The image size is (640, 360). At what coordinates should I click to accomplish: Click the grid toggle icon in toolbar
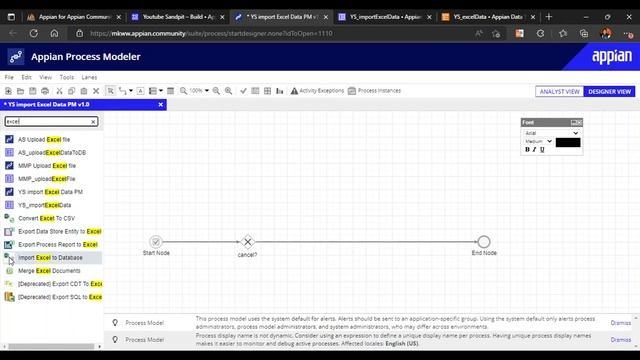coord(267,91)
